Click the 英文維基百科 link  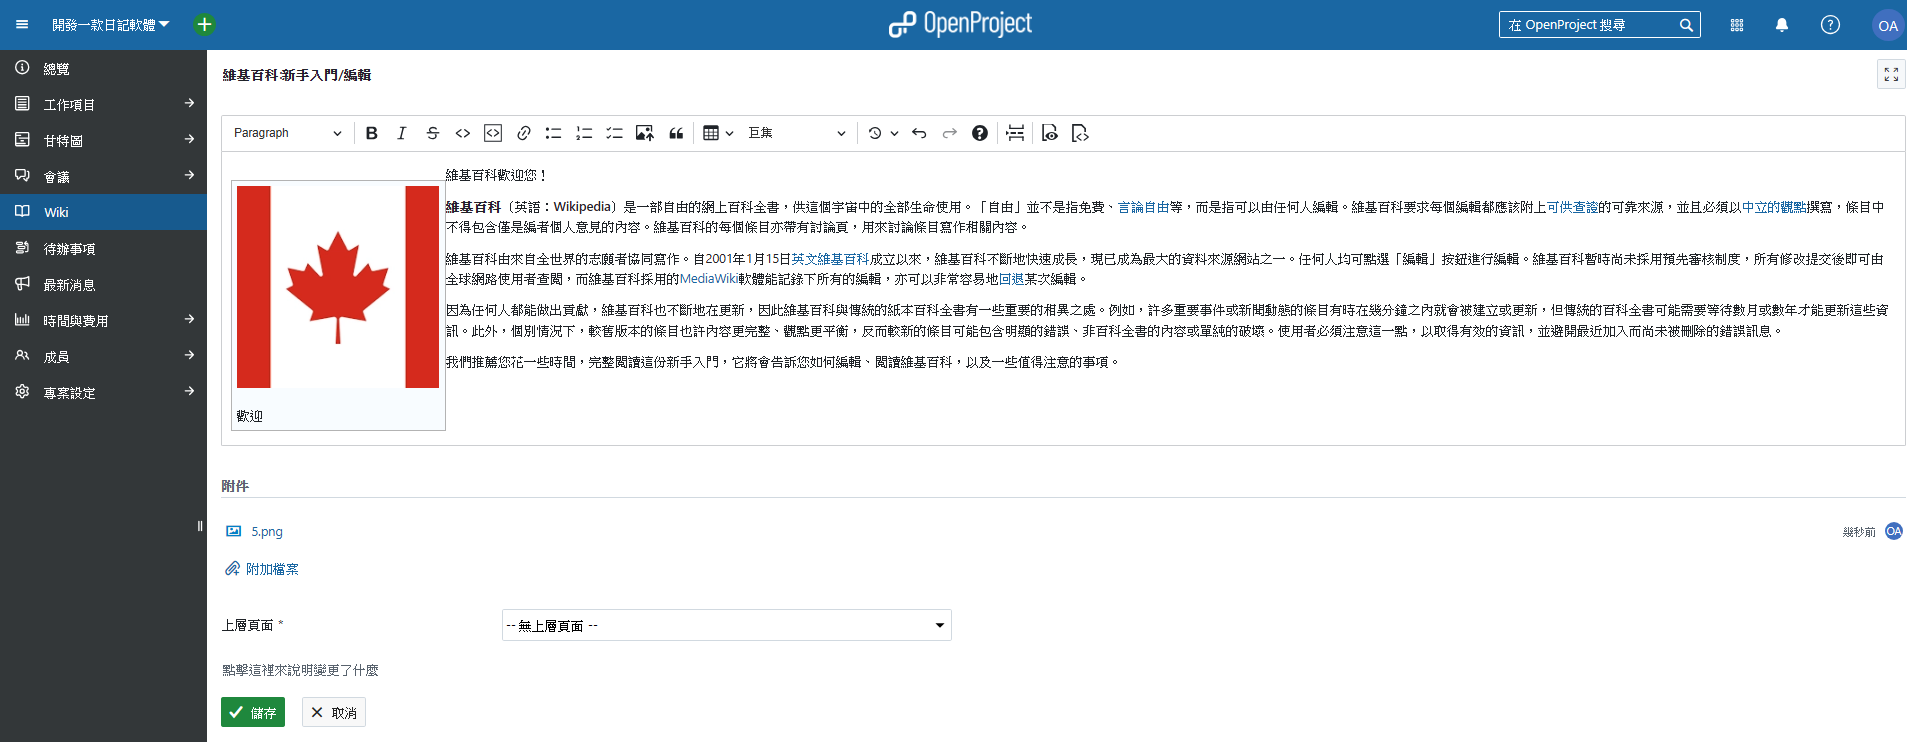click(830, 259)
